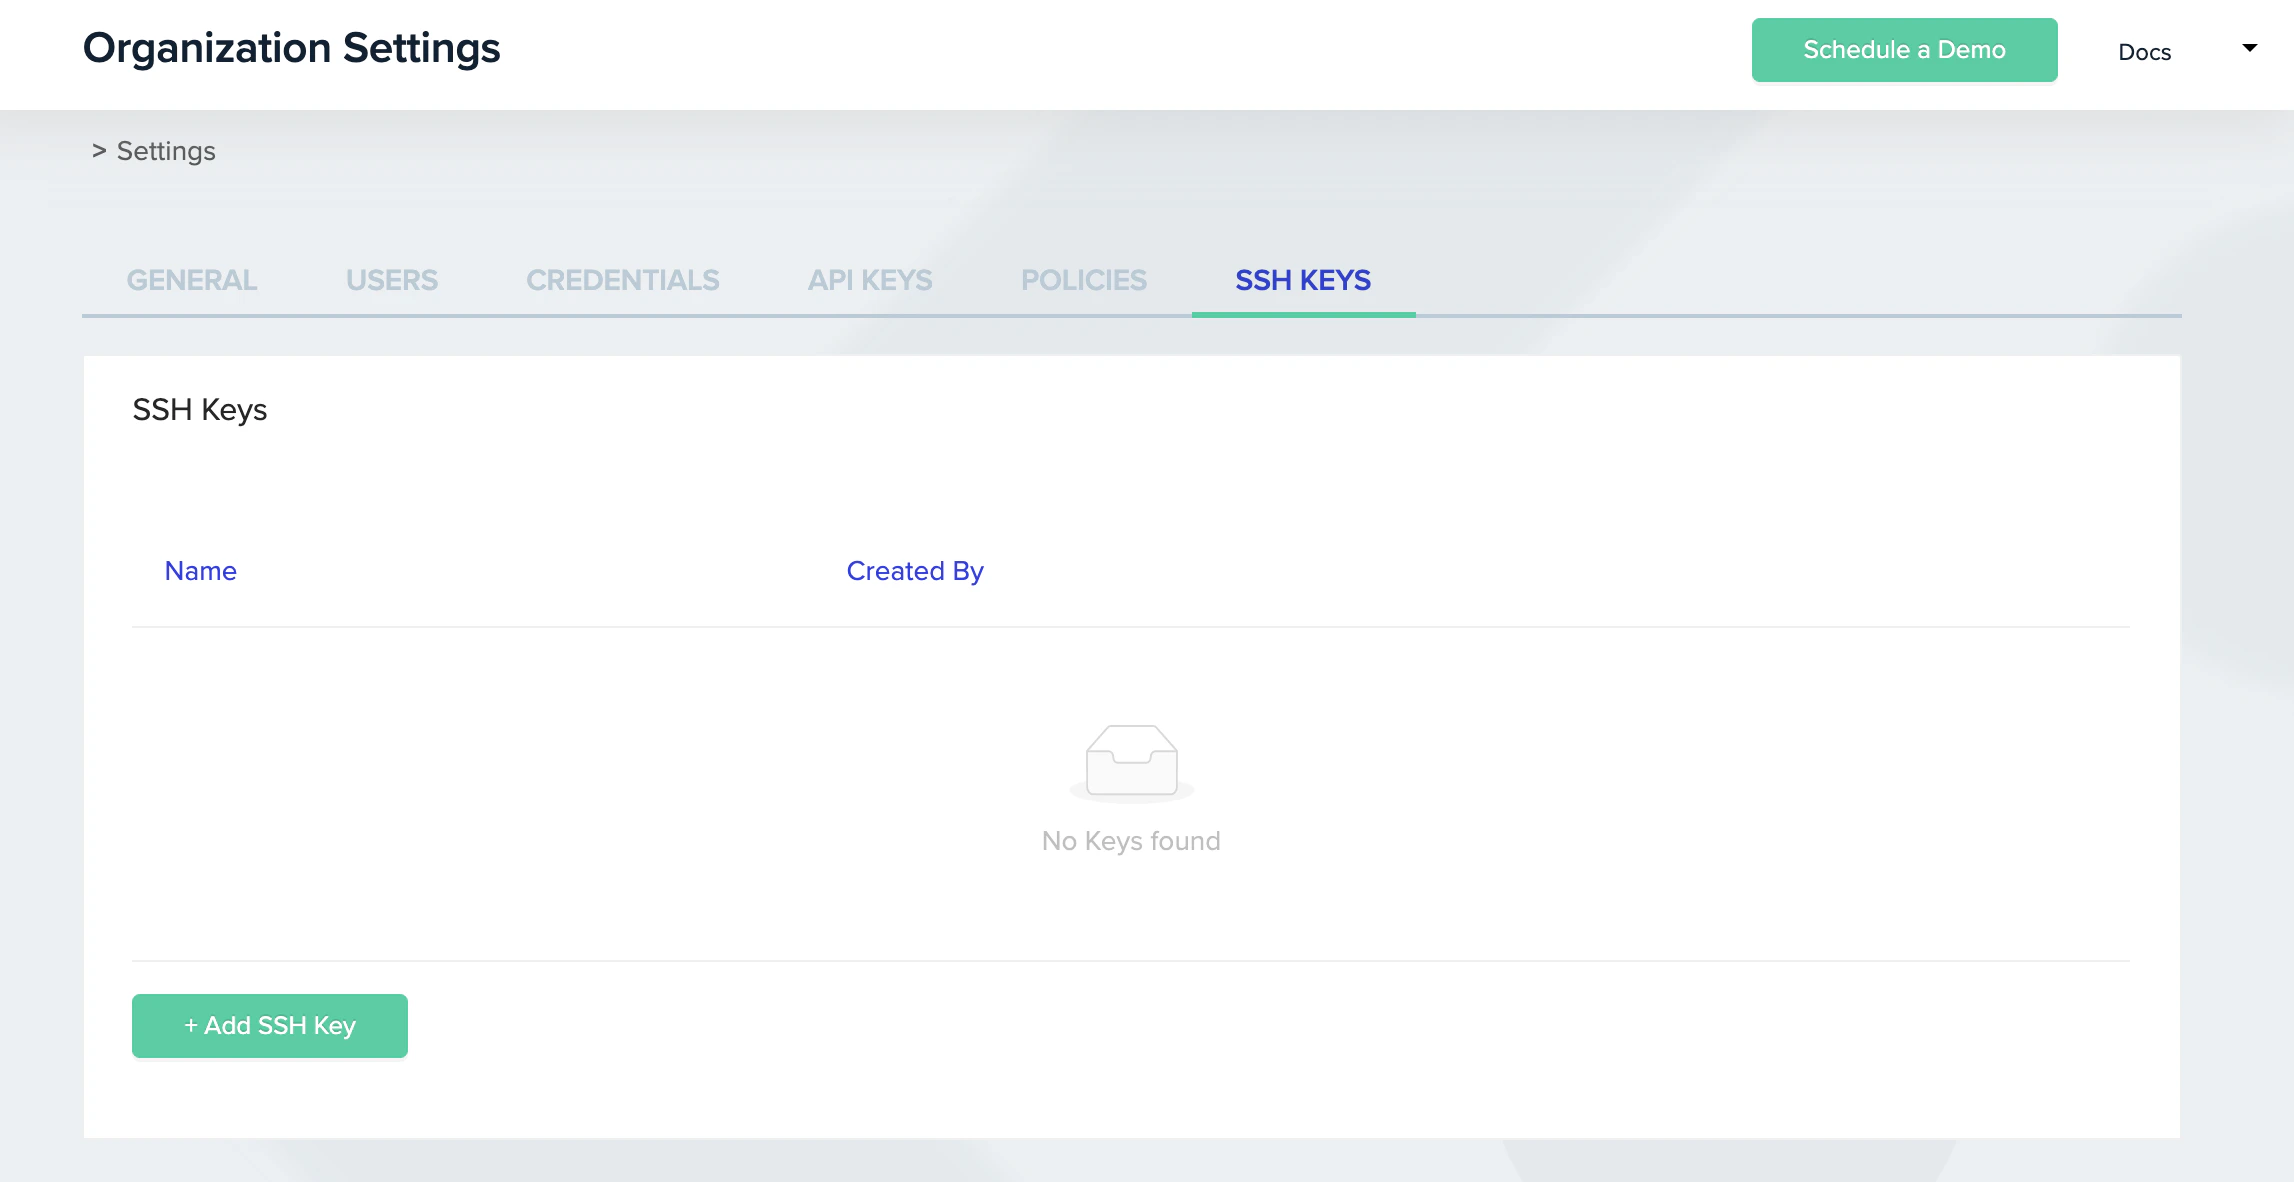
Task: Click the Schedule a Demo button
Action: coord(1905,50)
